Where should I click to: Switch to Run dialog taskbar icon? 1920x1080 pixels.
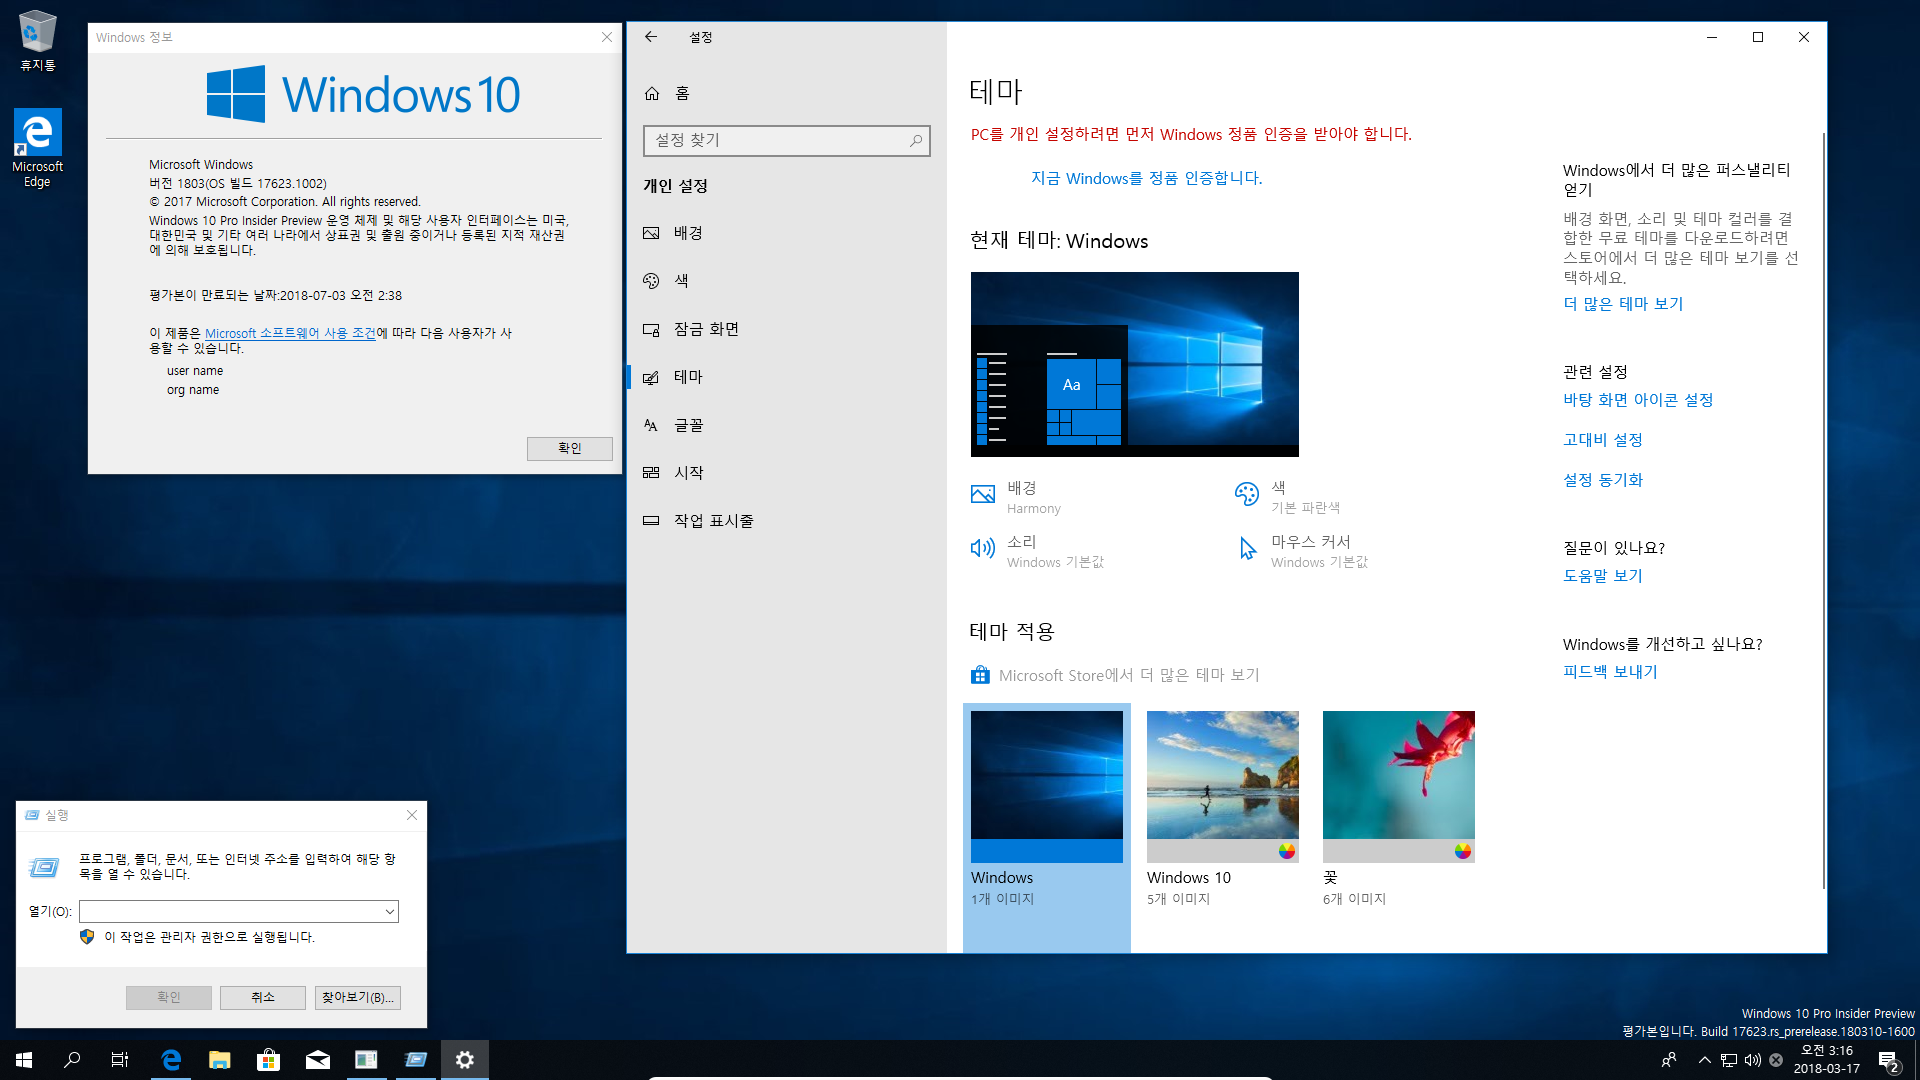point(416,1060)
